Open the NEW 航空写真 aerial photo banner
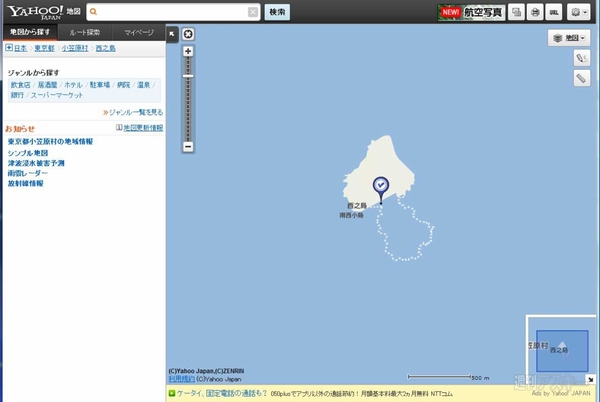The width and height of the screenshot is (600, 402). pos(471,12)
